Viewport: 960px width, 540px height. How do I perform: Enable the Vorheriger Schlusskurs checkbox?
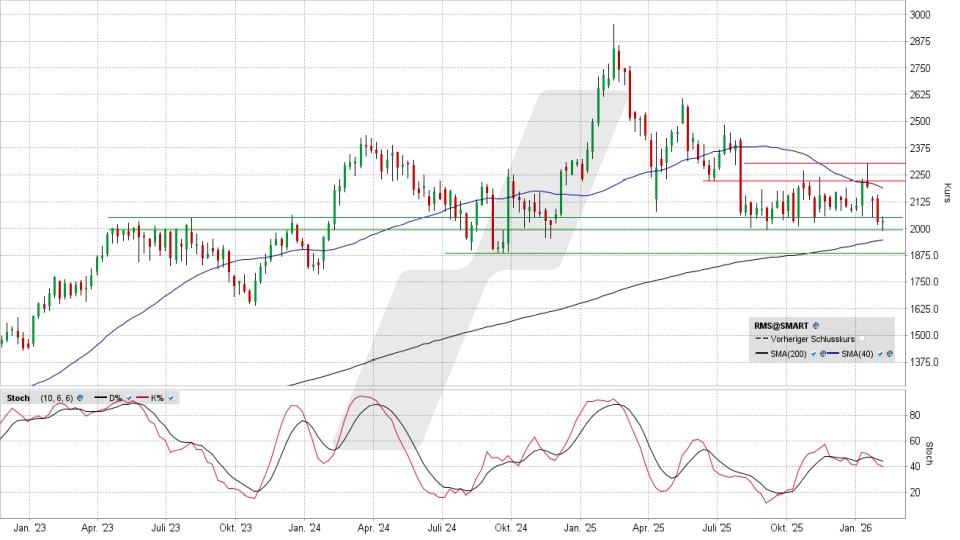862,340
